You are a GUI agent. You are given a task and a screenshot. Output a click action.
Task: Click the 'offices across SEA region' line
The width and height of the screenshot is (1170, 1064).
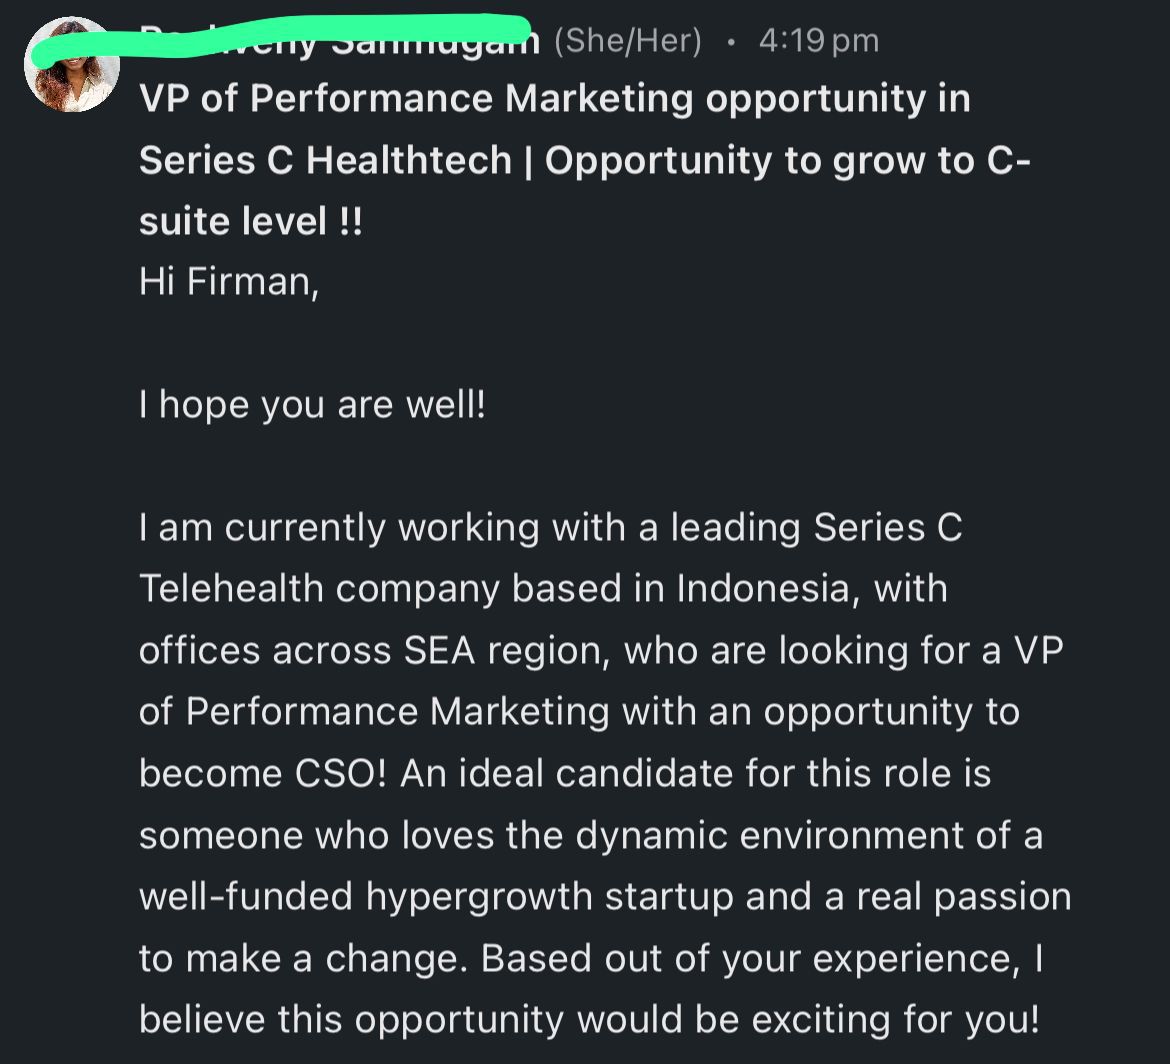[601, 651]
